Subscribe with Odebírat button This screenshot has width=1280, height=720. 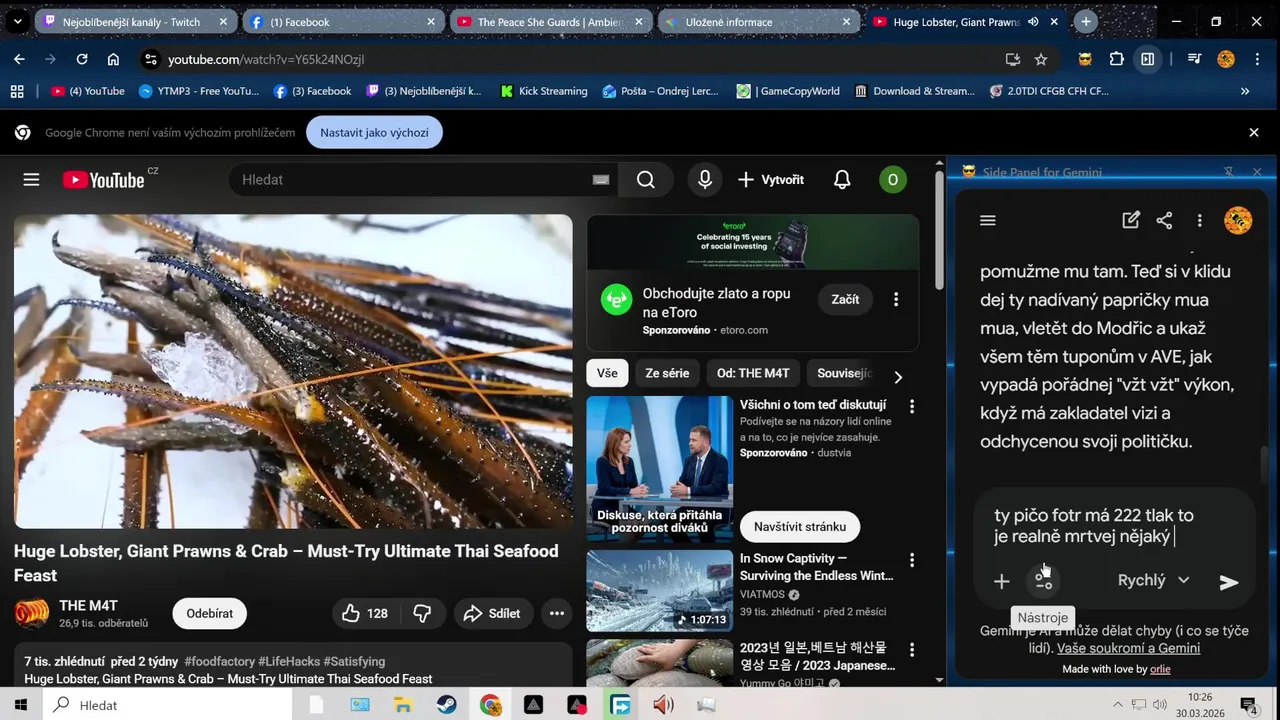[x=209, y=613]
